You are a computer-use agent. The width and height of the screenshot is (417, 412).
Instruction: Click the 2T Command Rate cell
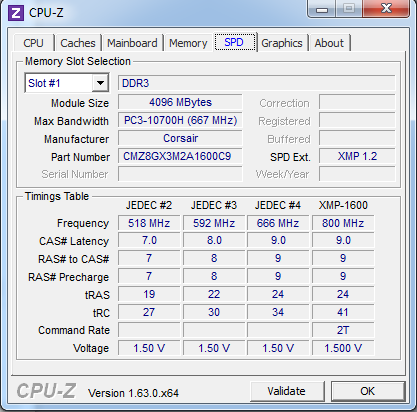(x=343, y=330)
